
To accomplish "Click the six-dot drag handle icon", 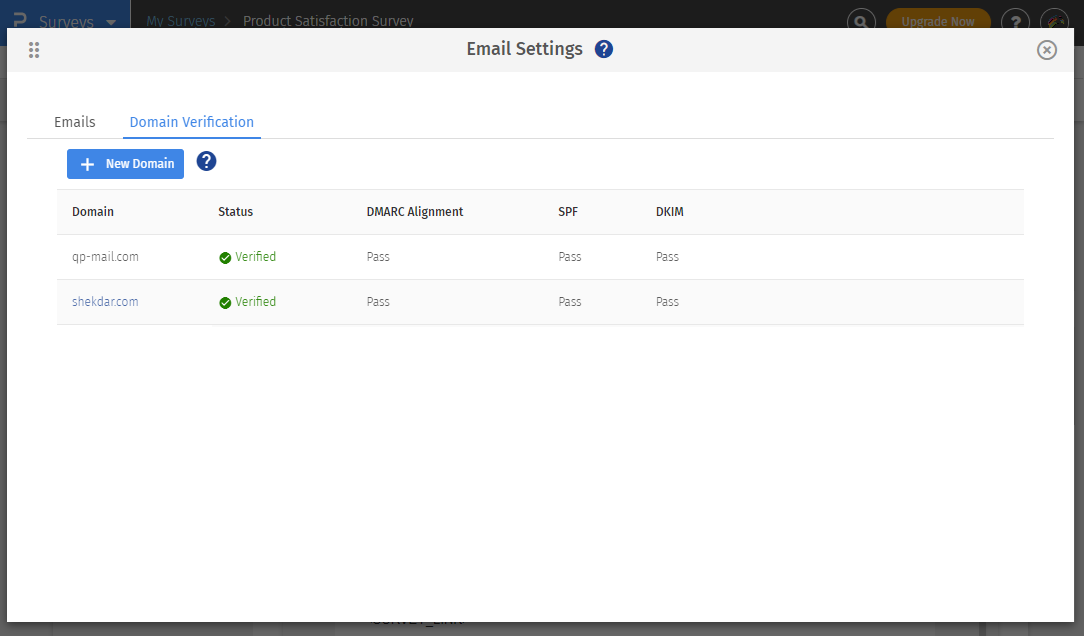I will pyautogui.click(x=34, y=50).
